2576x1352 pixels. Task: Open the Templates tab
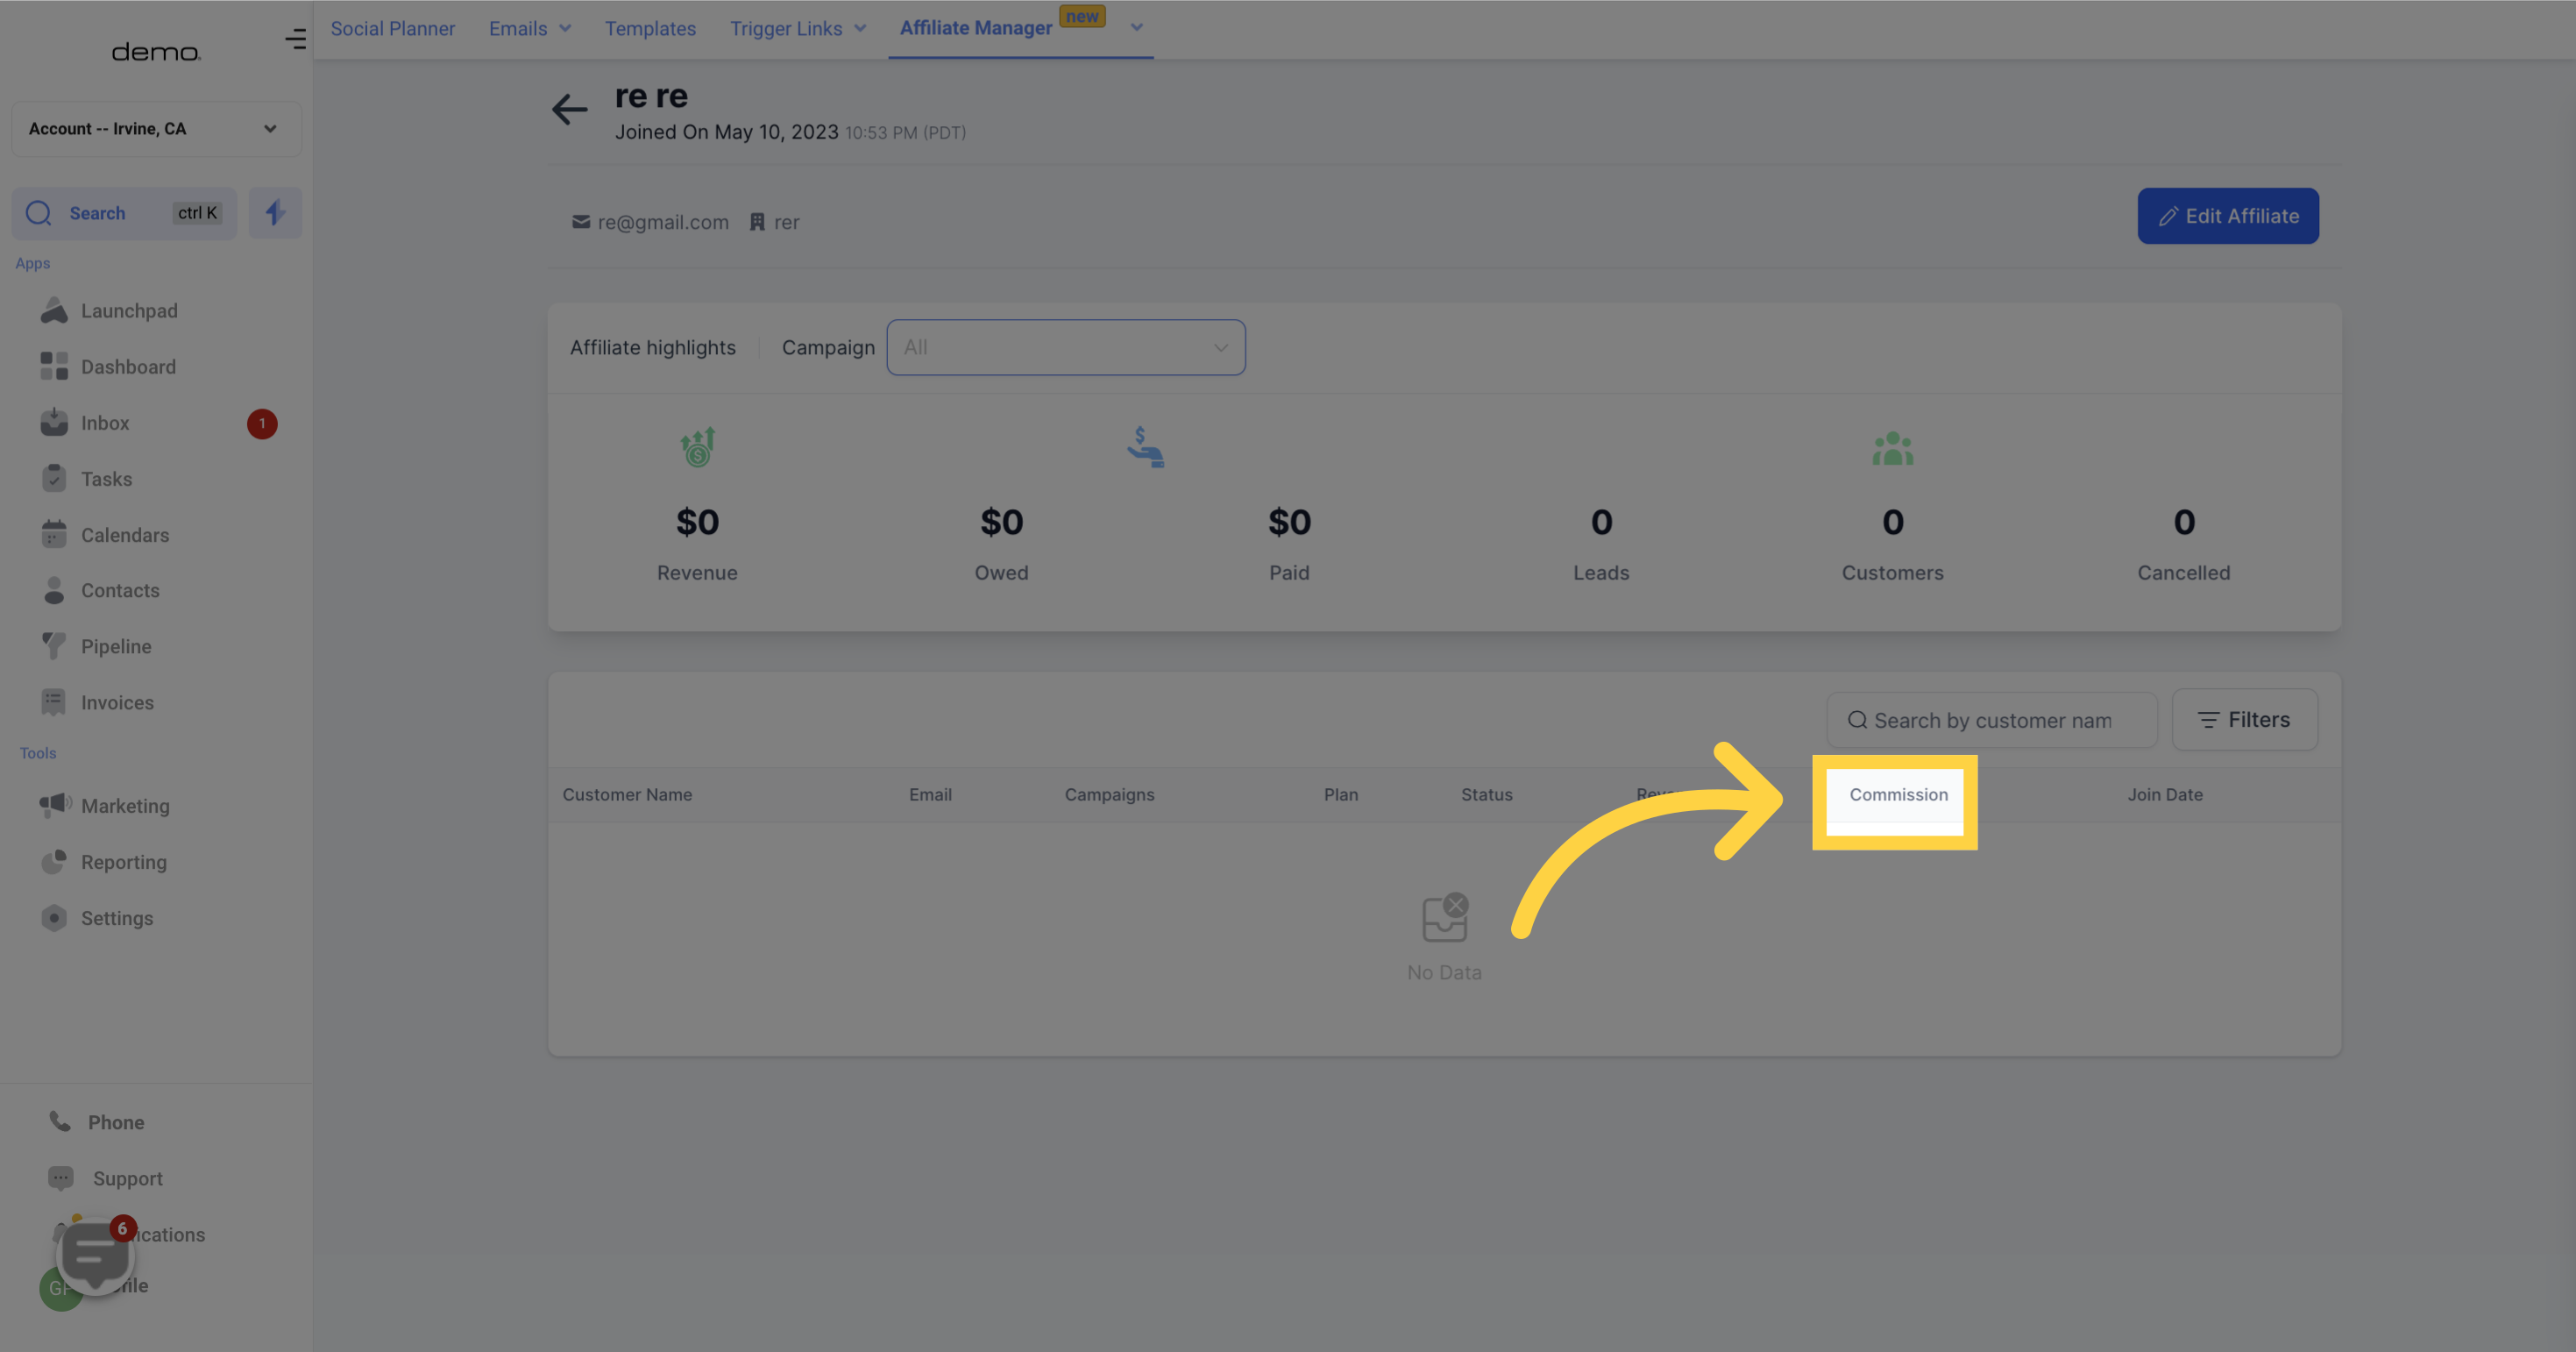point(650,29)
